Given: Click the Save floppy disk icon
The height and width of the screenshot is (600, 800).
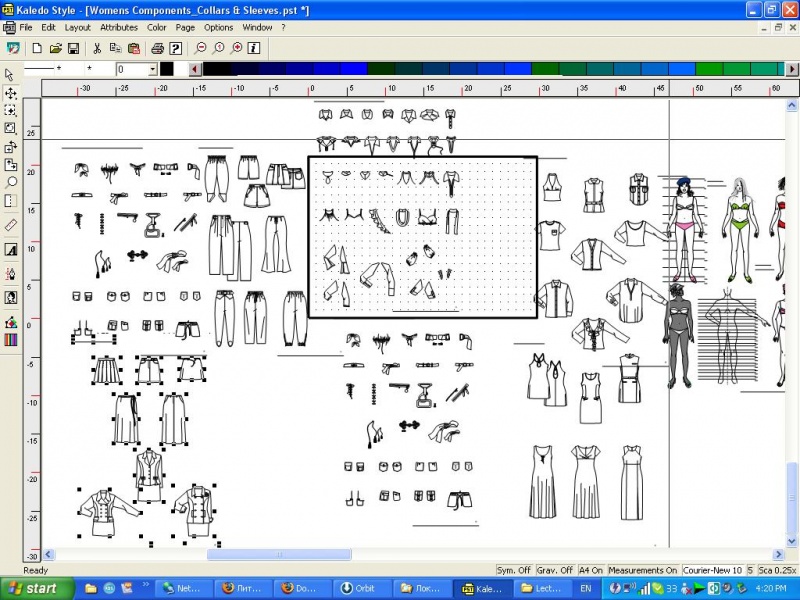Looking at the screenshot, I should point(73,48).
